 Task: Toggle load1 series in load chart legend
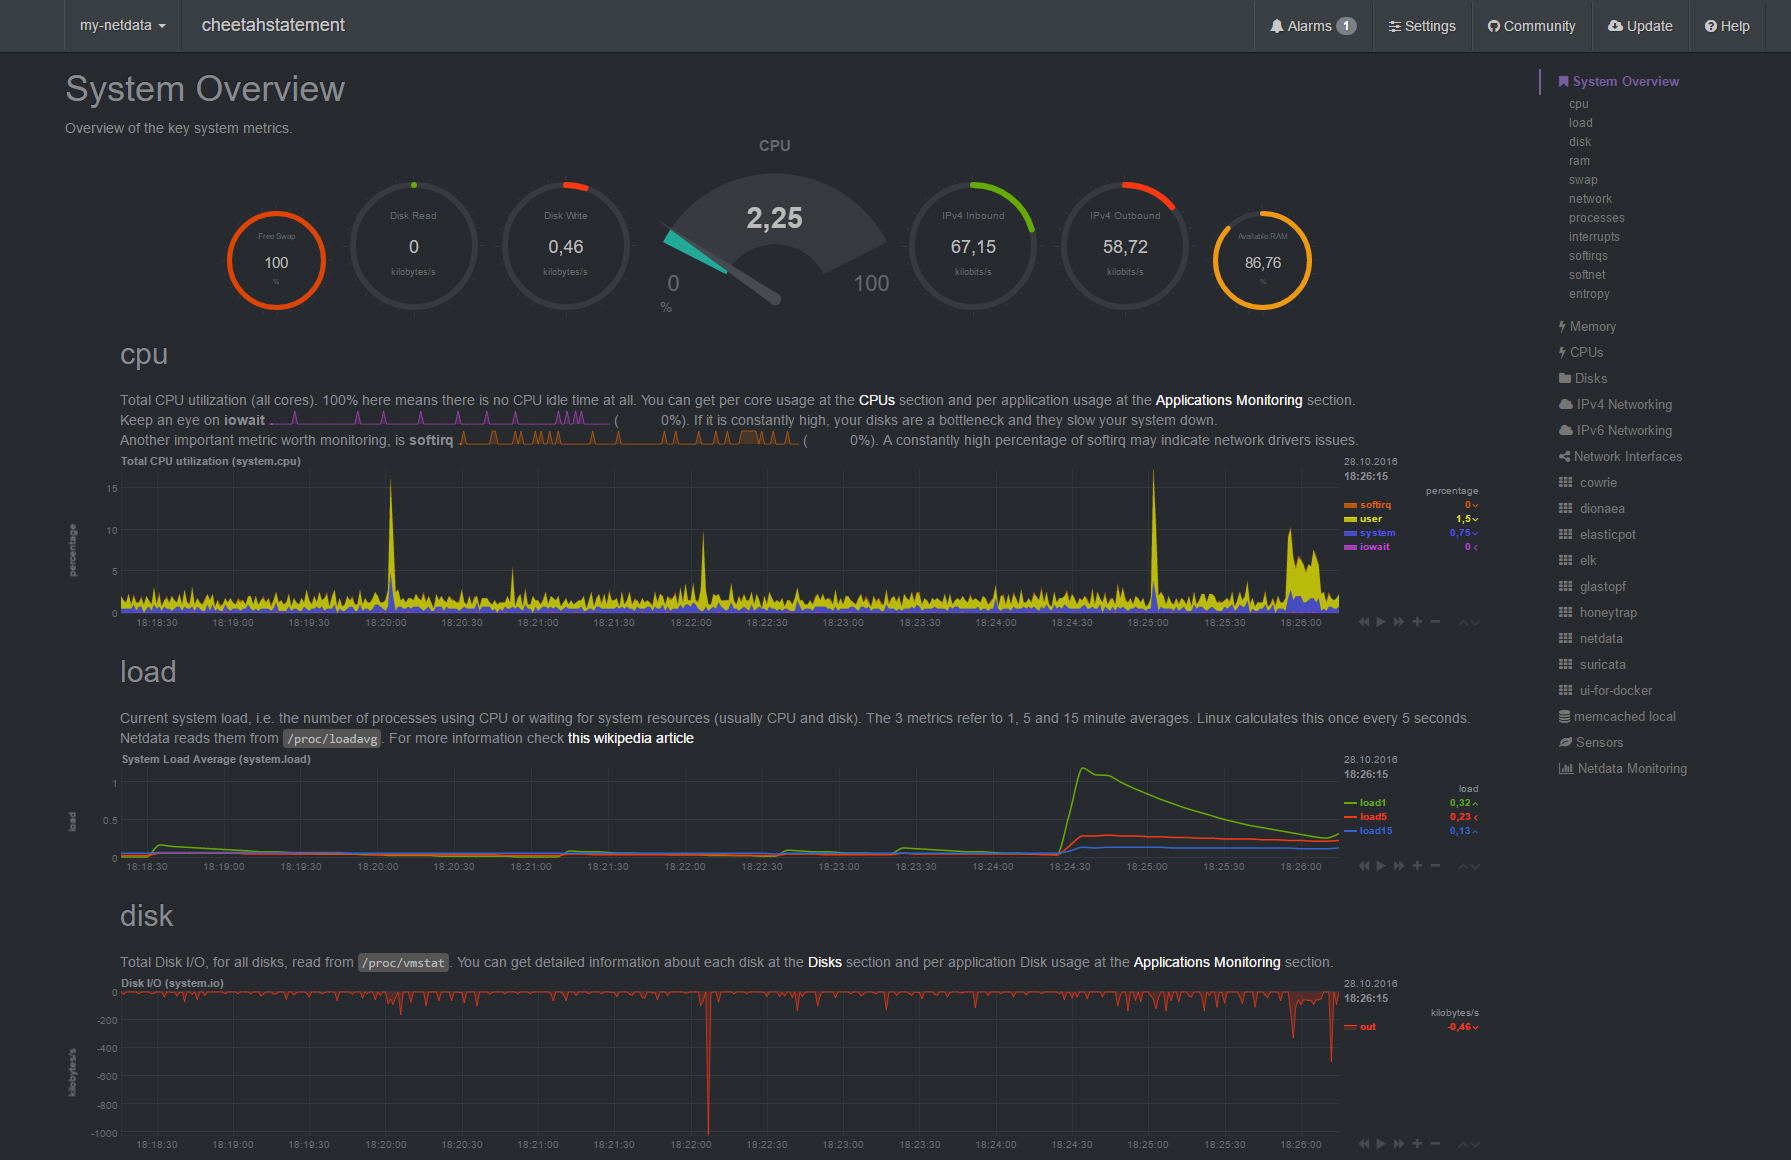pyautogui.click(x=1372, y=803)
